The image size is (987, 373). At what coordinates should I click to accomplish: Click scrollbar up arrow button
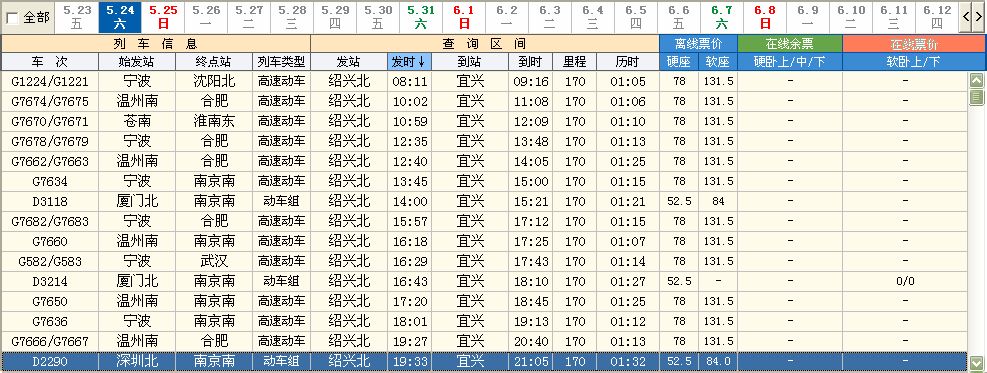pos(976,81)
